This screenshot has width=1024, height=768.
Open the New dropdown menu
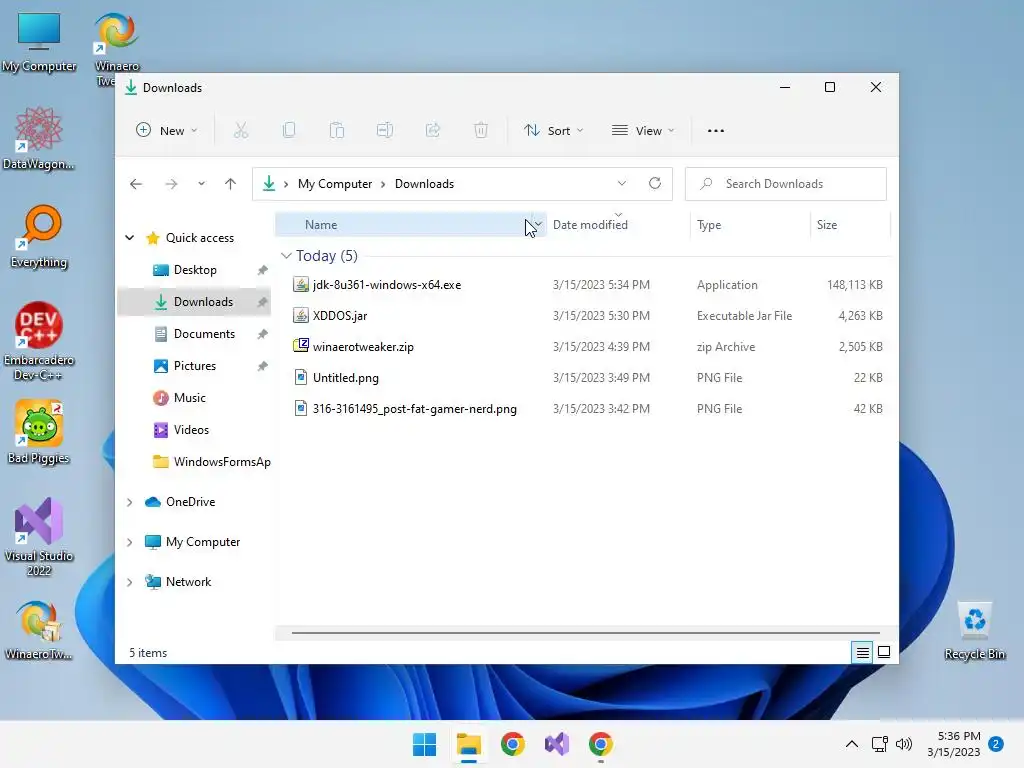(167, 131)
